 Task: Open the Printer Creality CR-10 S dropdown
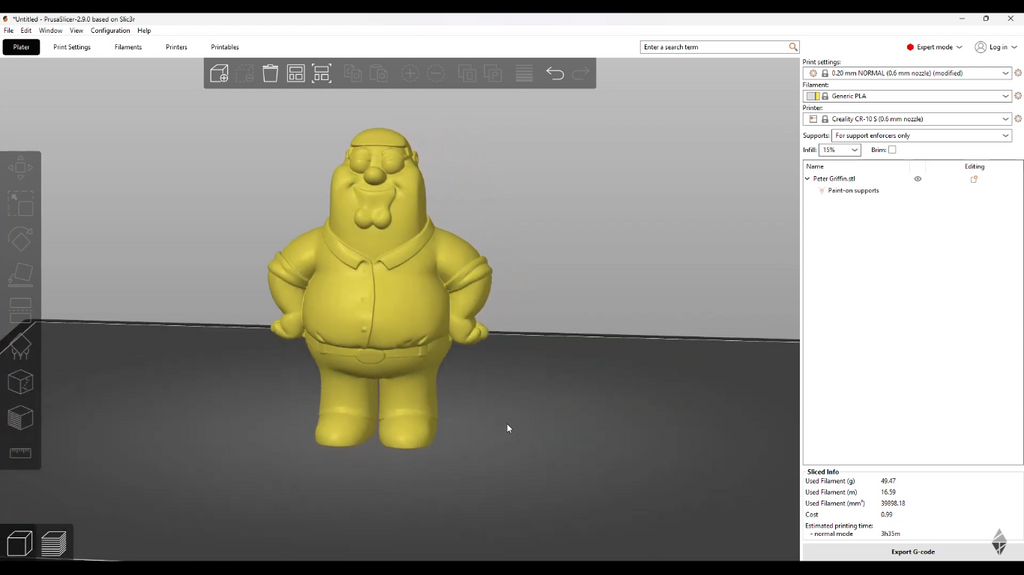pos(908,119)
